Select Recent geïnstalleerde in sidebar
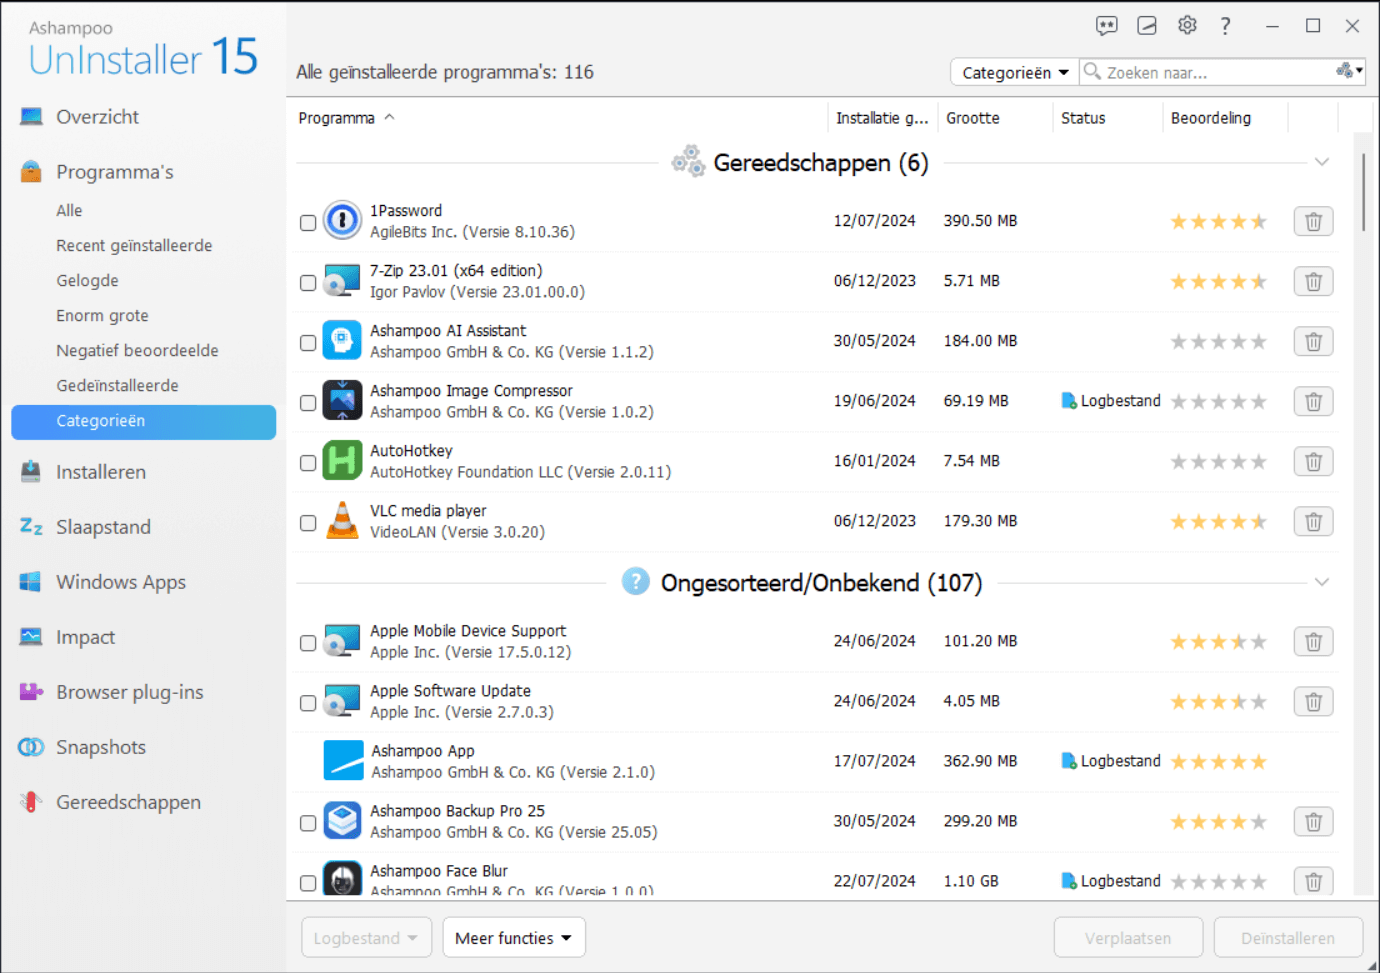The width and height of the screenshot is (1380, 973). pyautogui.click(x=134, y=245)
